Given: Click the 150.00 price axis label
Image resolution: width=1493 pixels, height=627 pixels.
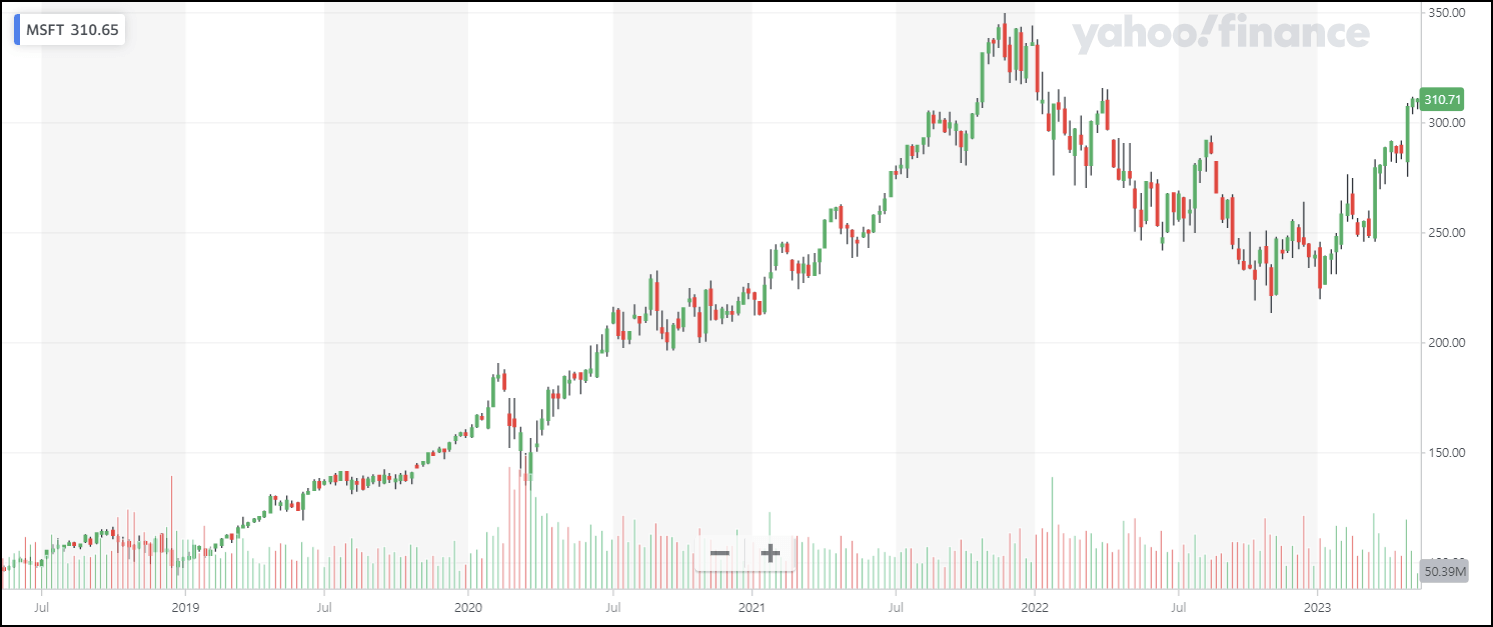Looking at the screenshot, I should coord(1447,453).
